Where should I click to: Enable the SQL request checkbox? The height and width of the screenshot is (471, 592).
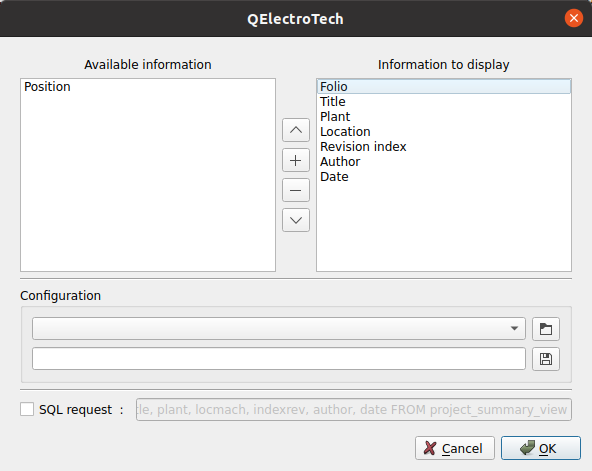click(x=27, y=409)
